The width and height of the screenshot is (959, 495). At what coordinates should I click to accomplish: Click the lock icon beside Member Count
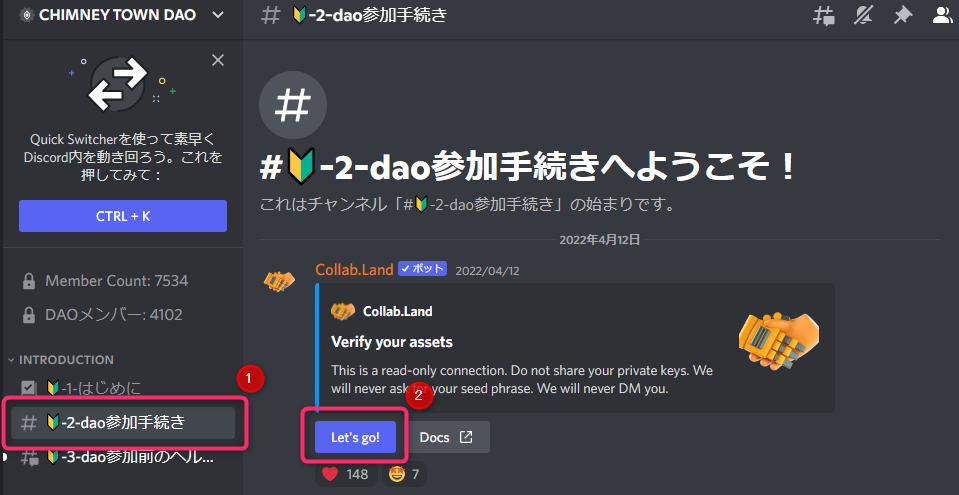tap(28, 281)
